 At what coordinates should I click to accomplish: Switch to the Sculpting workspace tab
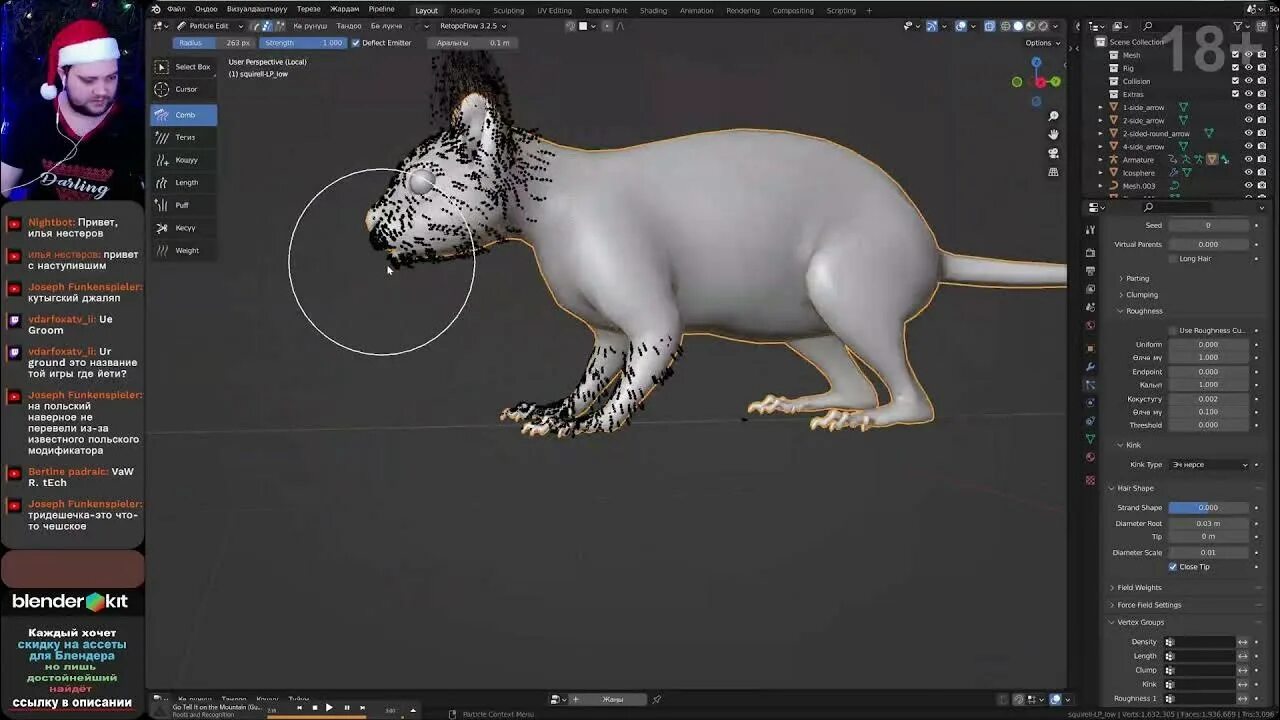point(508,11)
